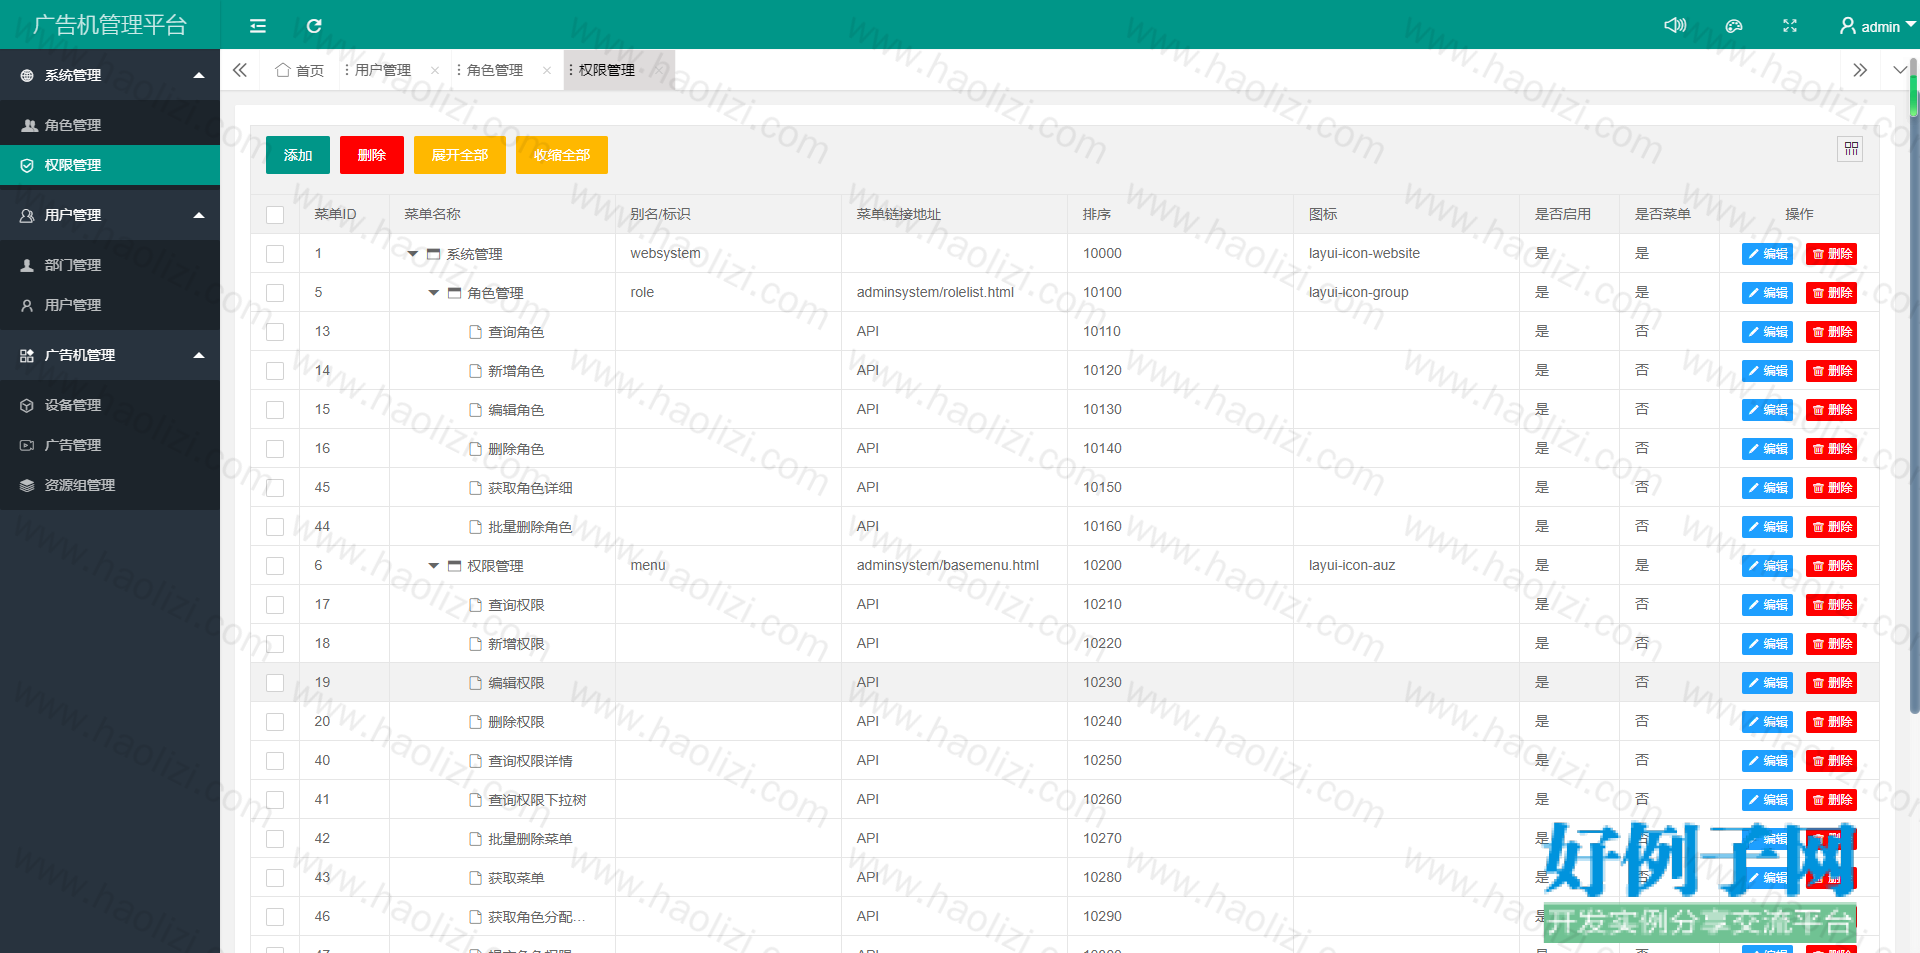Click the file icon beside 批量删除菜单
Image resolution: width=1920 pixels, height=953 pixels.
click(476, 839)
